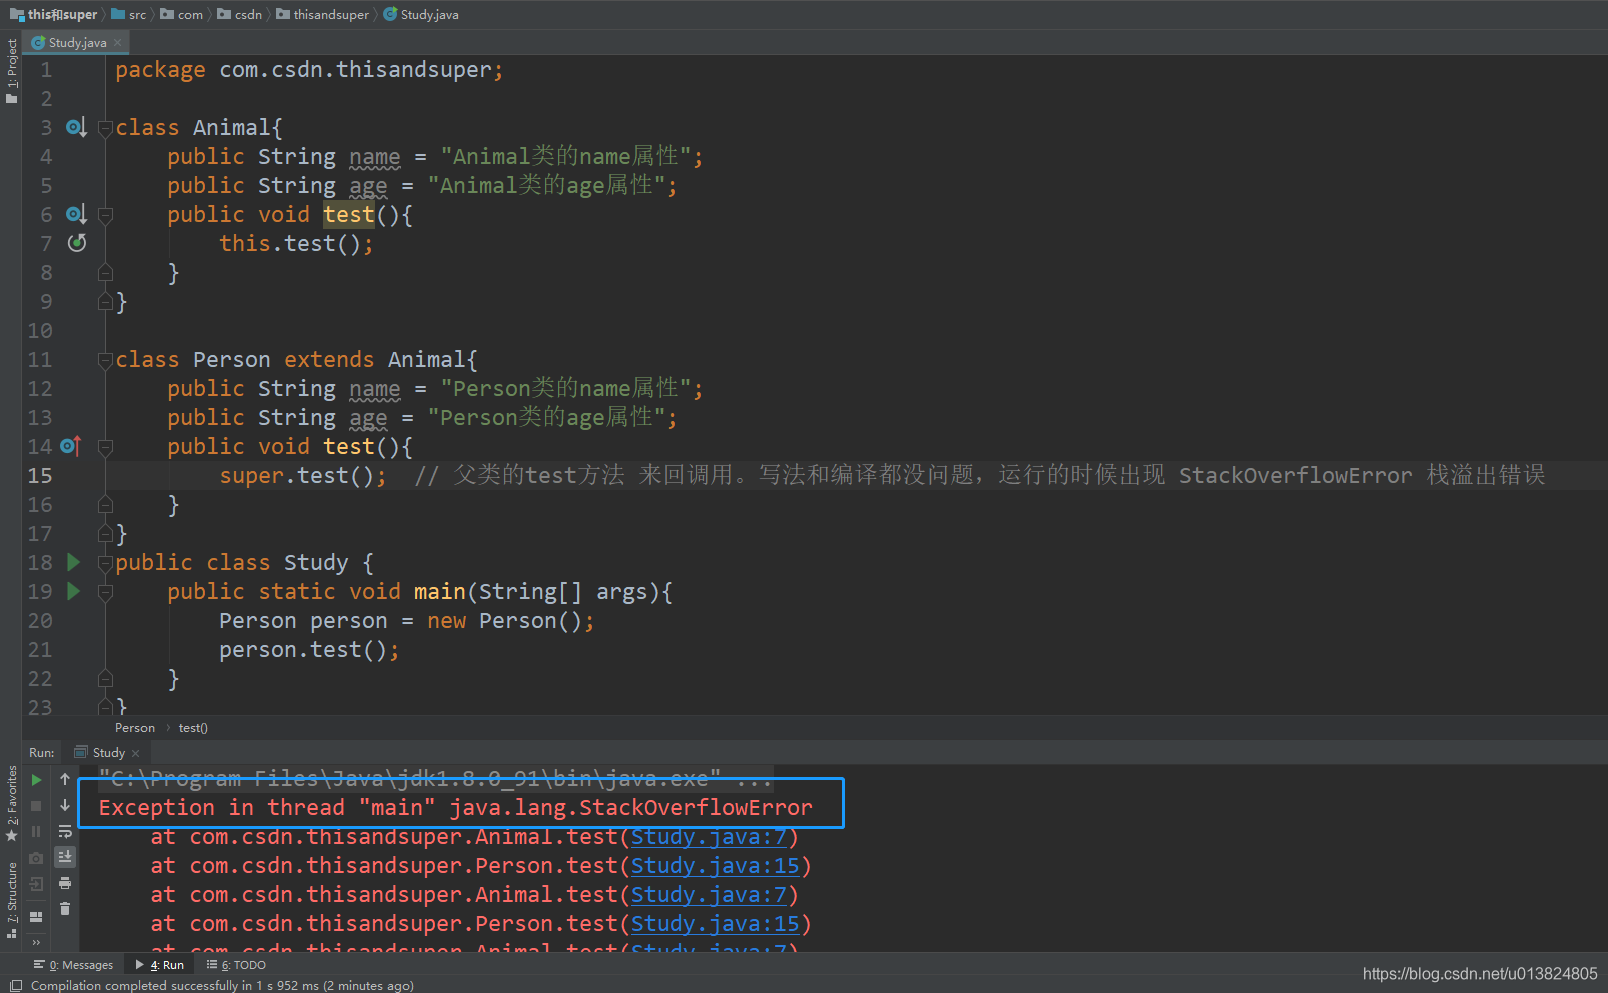The height and width of the screenshot is (993, 1608).
Task: Click tool windows quick-access icon in status bar
Action: tap(15, 986)
